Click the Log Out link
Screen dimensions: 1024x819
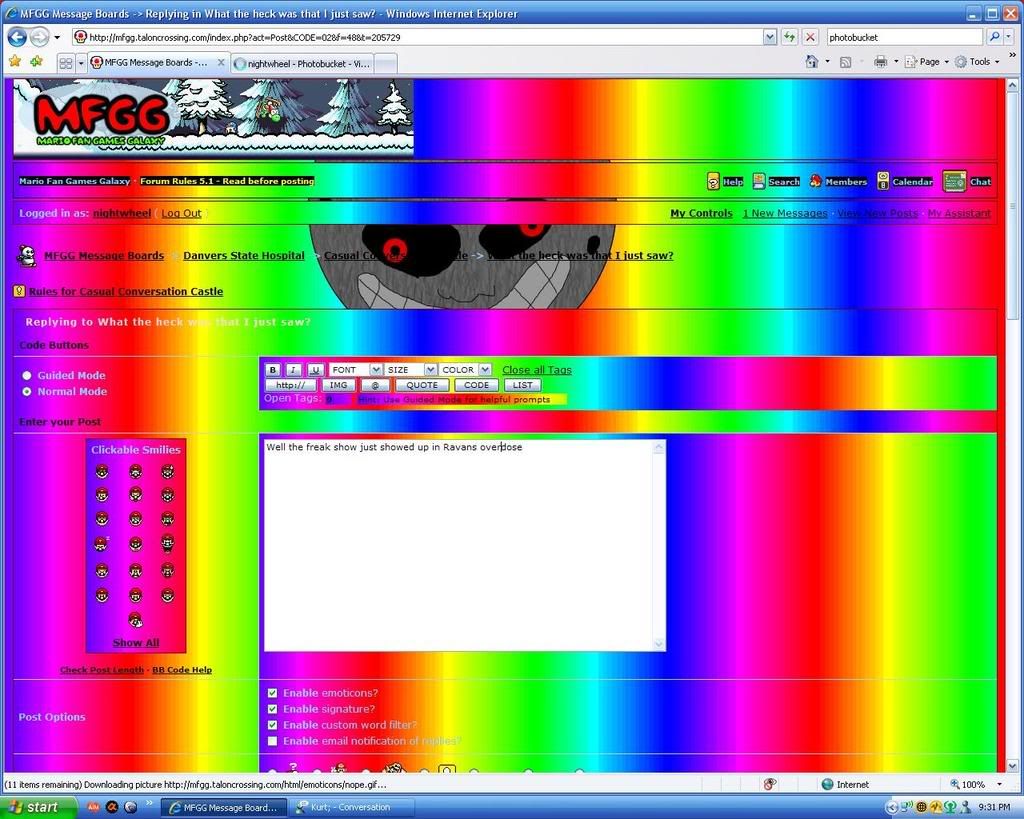tap(181, 213)
